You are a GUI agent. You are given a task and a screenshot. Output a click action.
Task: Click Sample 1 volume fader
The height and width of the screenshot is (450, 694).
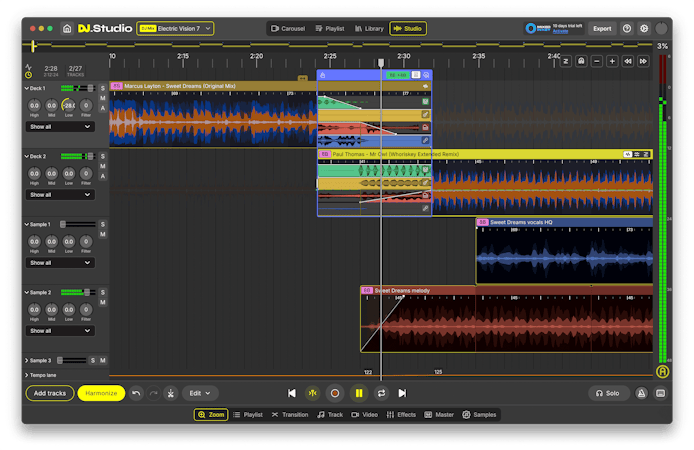pyautogui.click(x=63, y=224)
